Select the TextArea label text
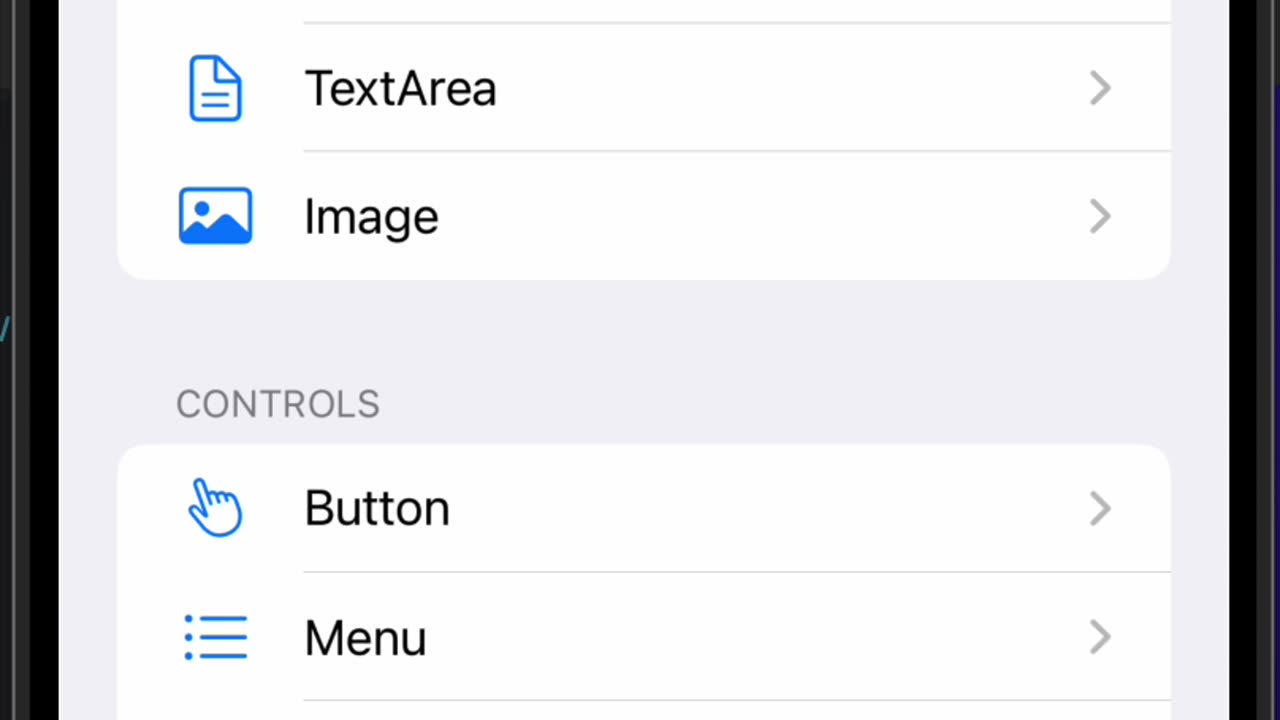Screen dimensions: 1280x720 (x=400, y=89)
